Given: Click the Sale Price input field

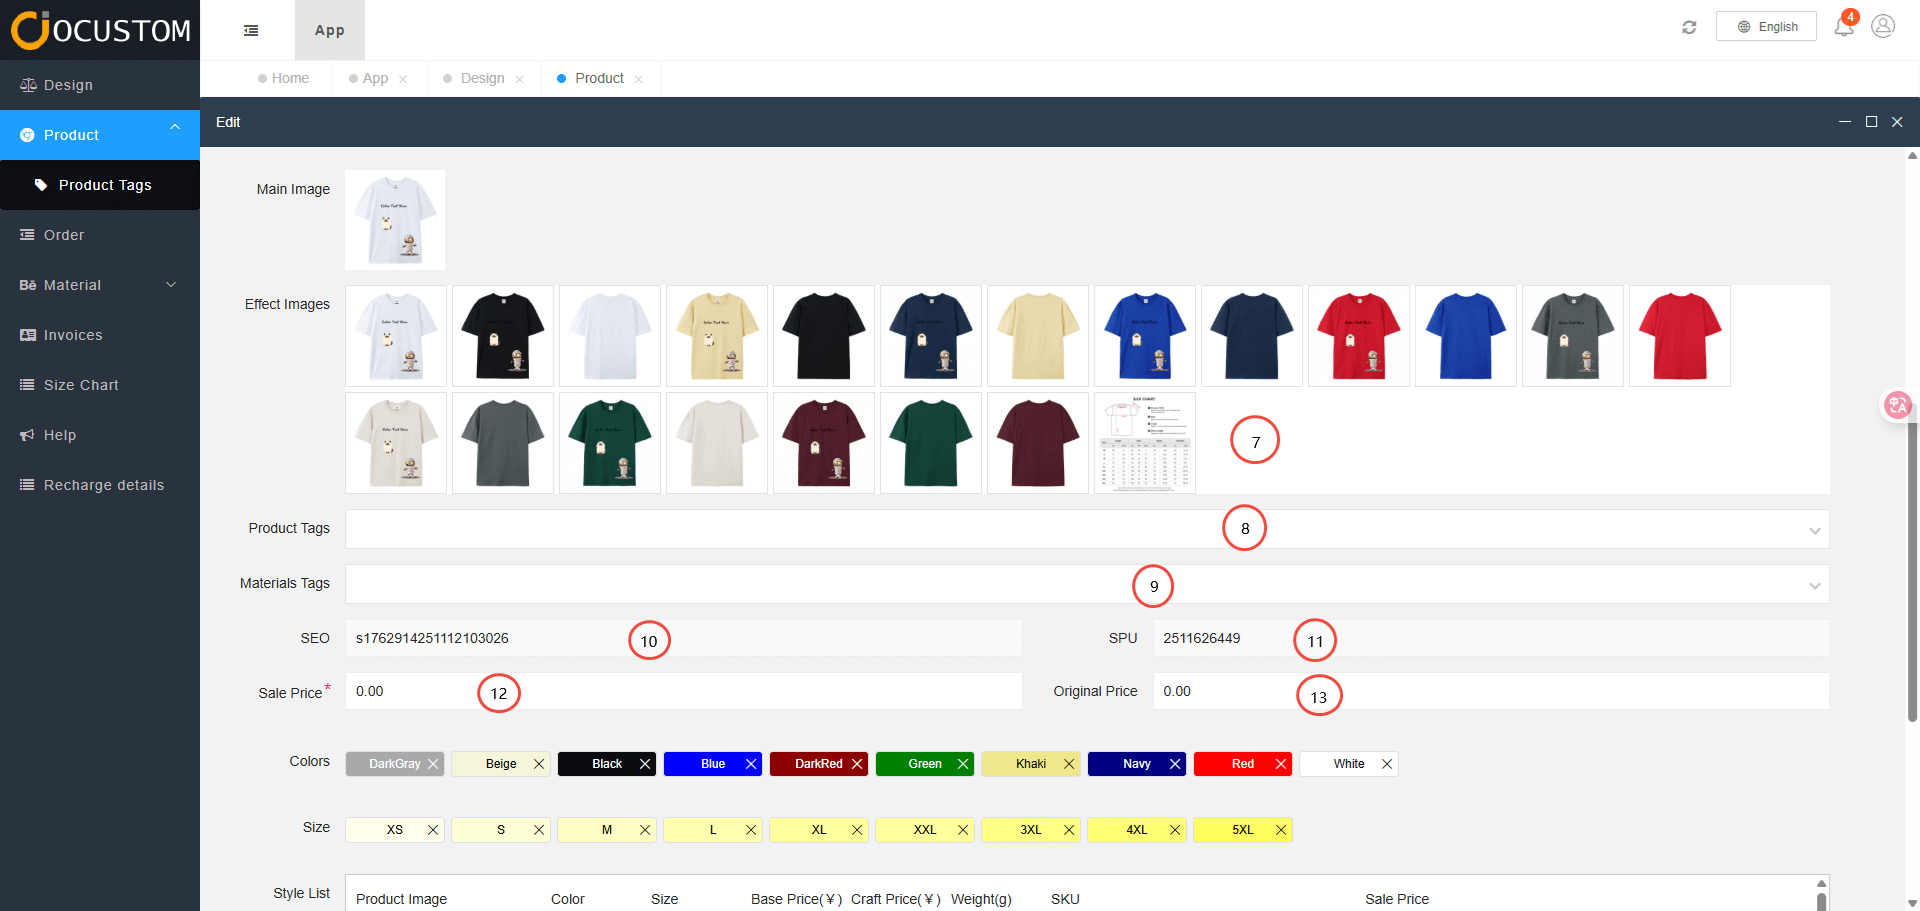Looking at the screenshot, I should 683,691.
